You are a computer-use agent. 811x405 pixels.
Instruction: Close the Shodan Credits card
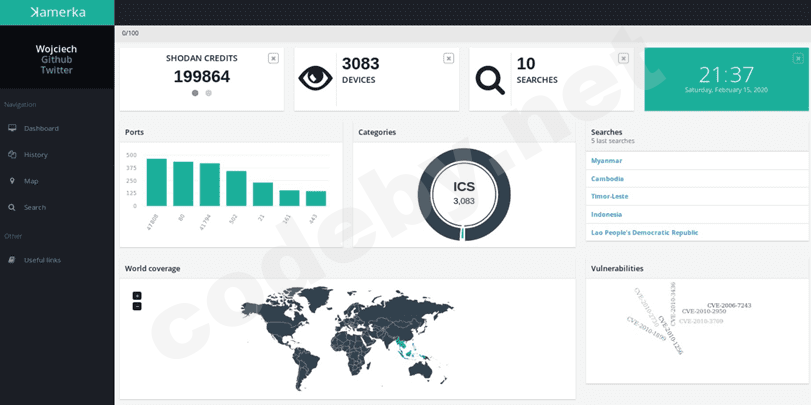(x=273, y=58)
